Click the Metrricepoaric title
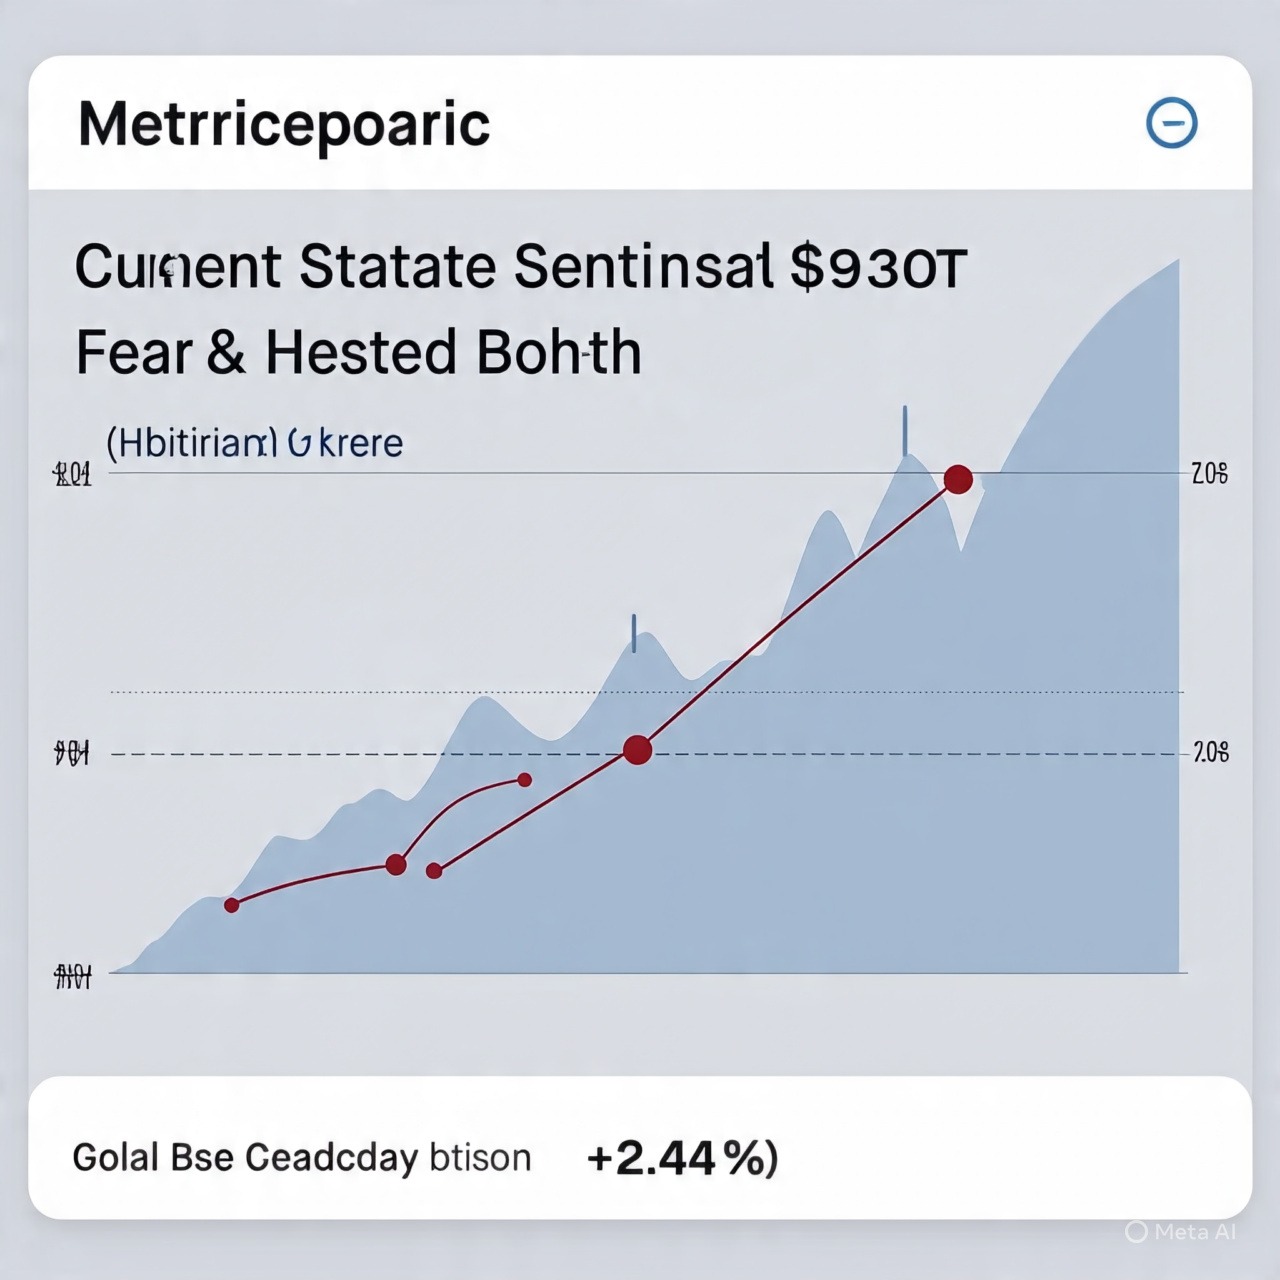 284,125
